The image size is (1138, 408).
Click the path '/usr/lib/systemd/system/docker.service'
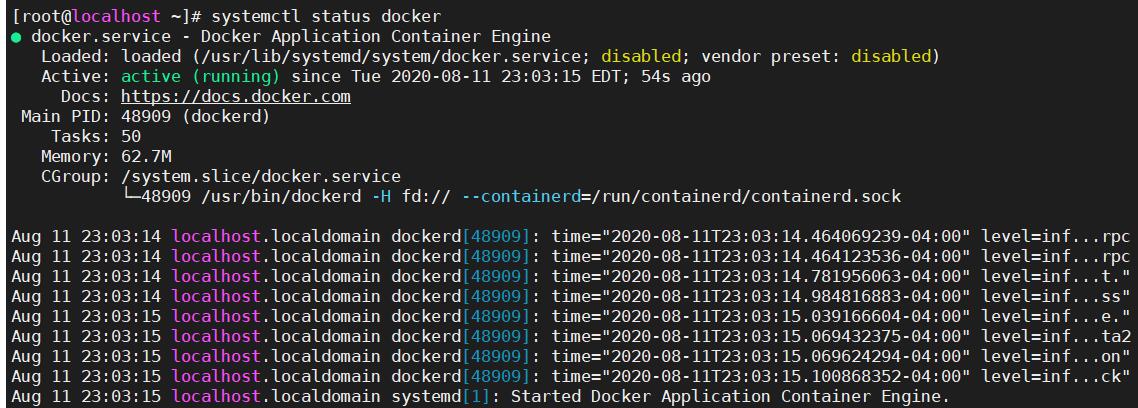pyautogui.click(x=390, y=56)
